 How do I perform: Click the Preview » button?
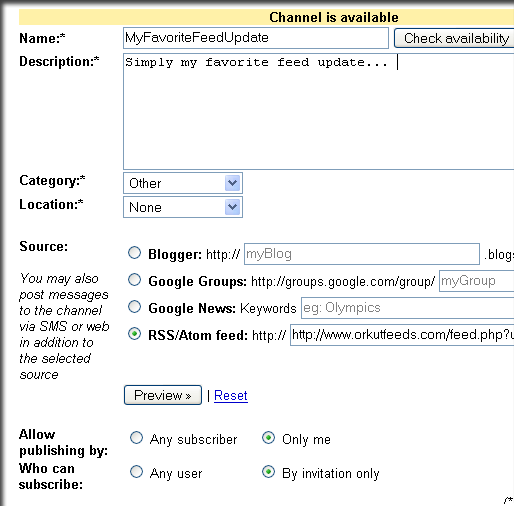[163, 395]
